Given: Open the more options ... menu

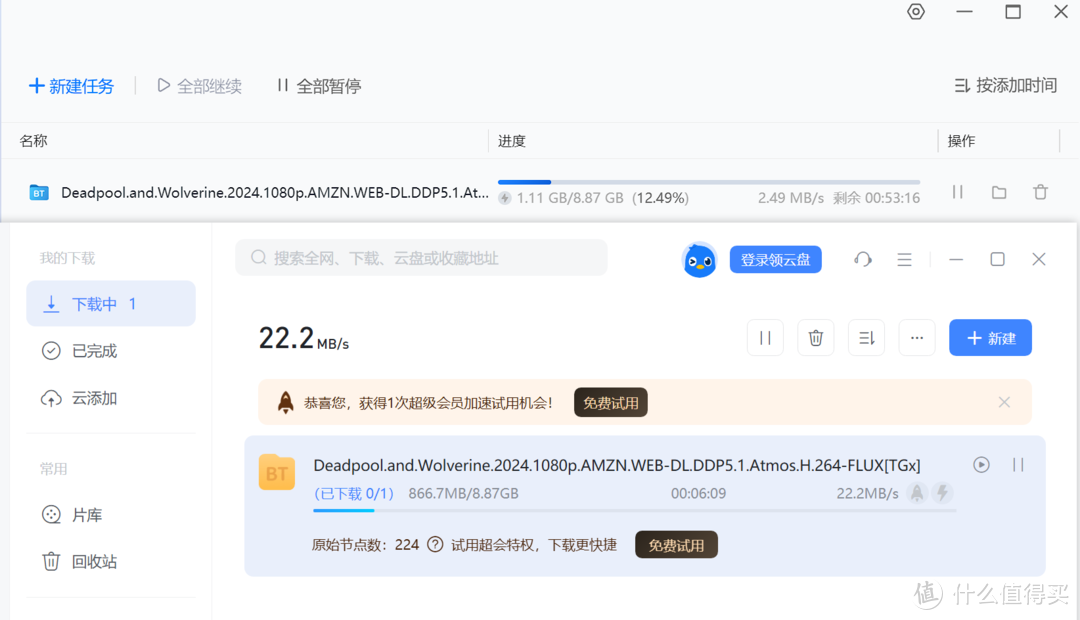Looking at the screenshot, I should [x=916, y=337].
